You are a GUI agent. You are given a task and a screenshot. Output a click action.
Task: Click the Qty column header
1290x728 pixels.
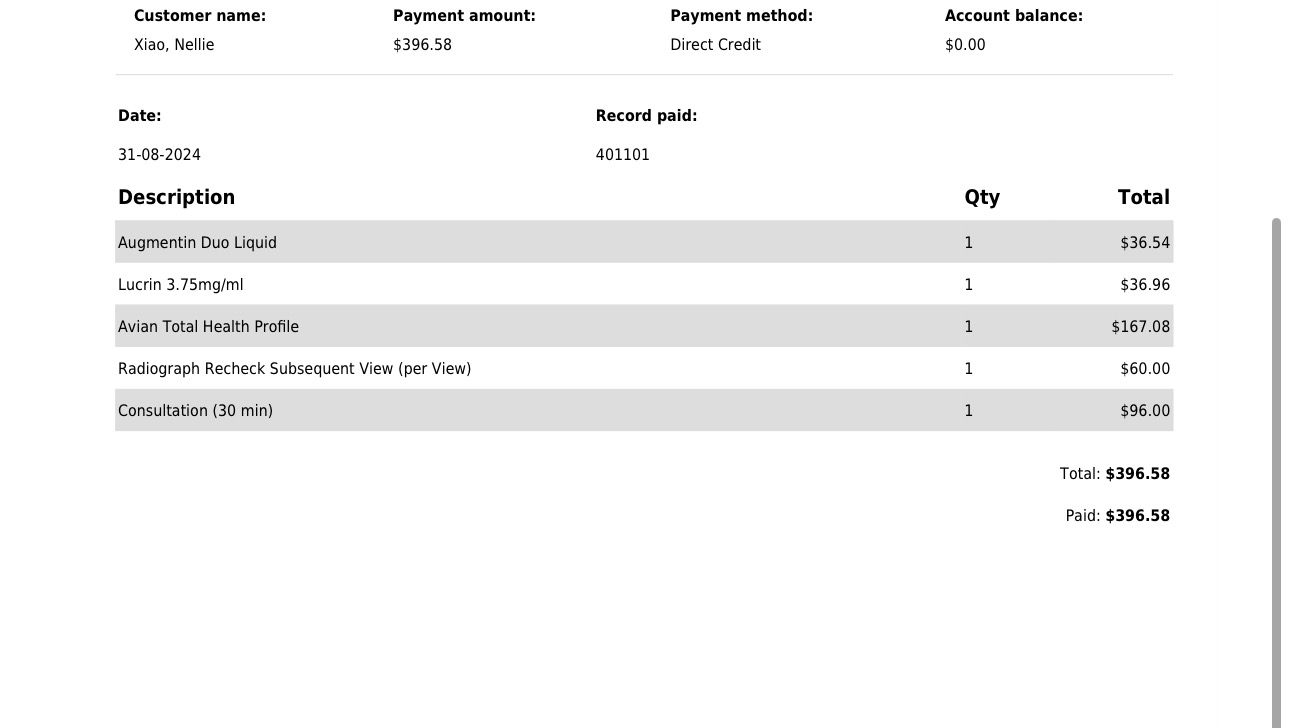coord(982,197)
